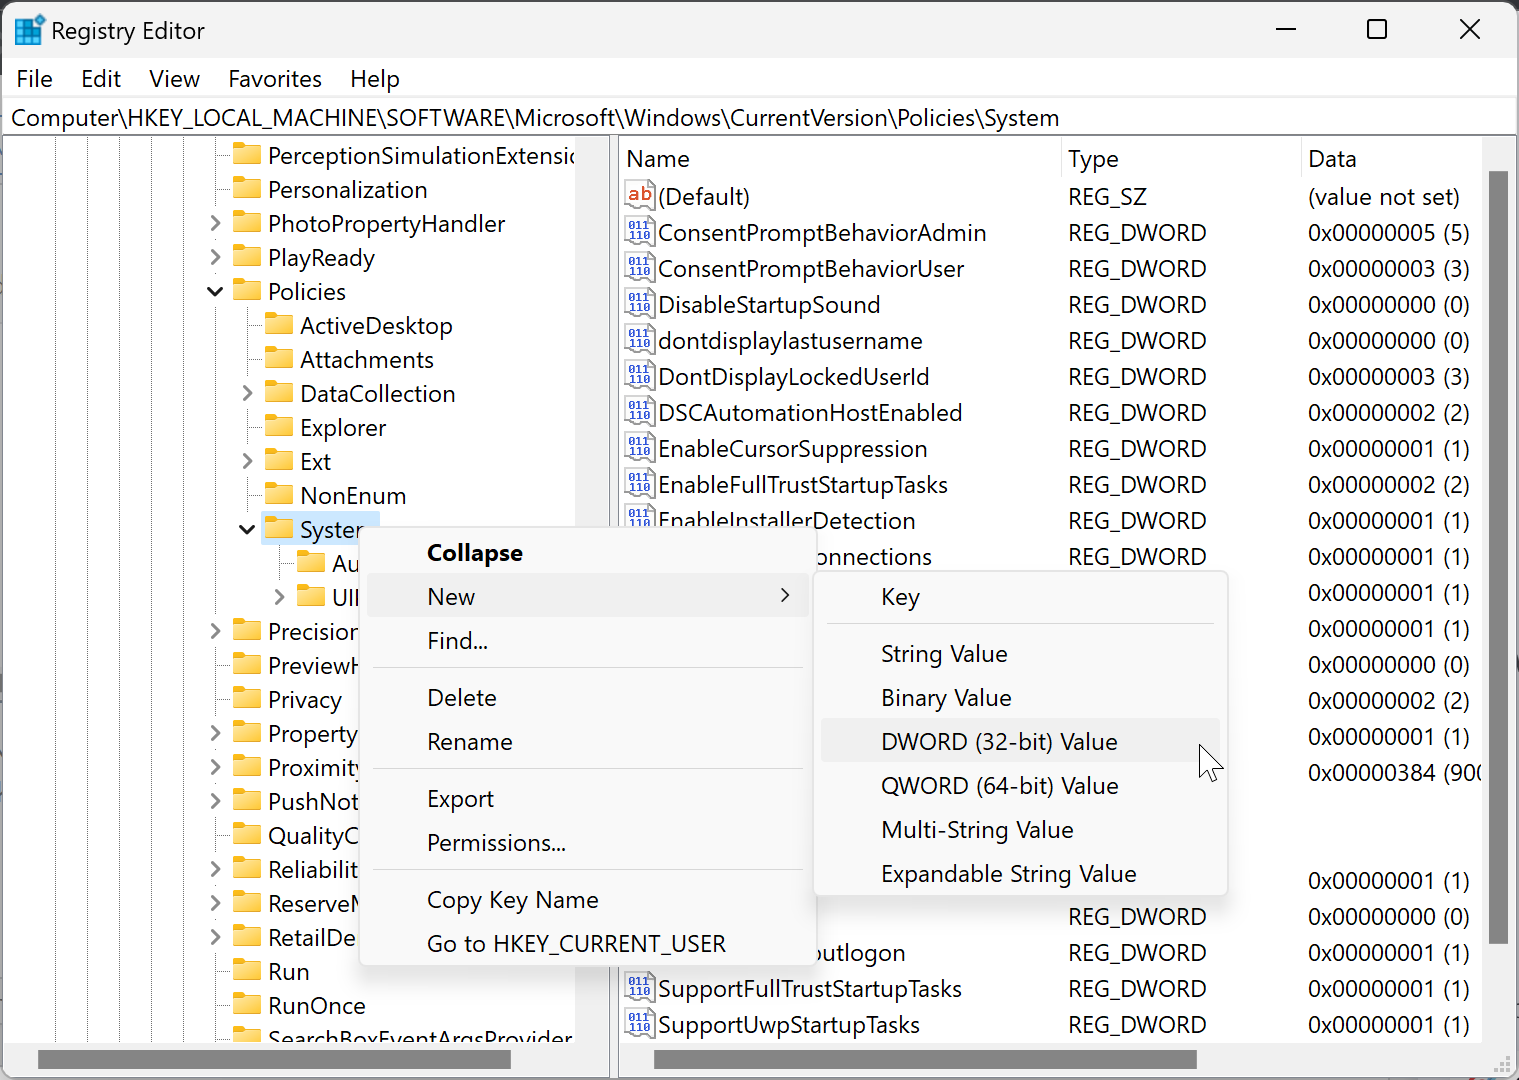Click Permissions... in the context menu

pyautogui.click(x=587, y=842)
